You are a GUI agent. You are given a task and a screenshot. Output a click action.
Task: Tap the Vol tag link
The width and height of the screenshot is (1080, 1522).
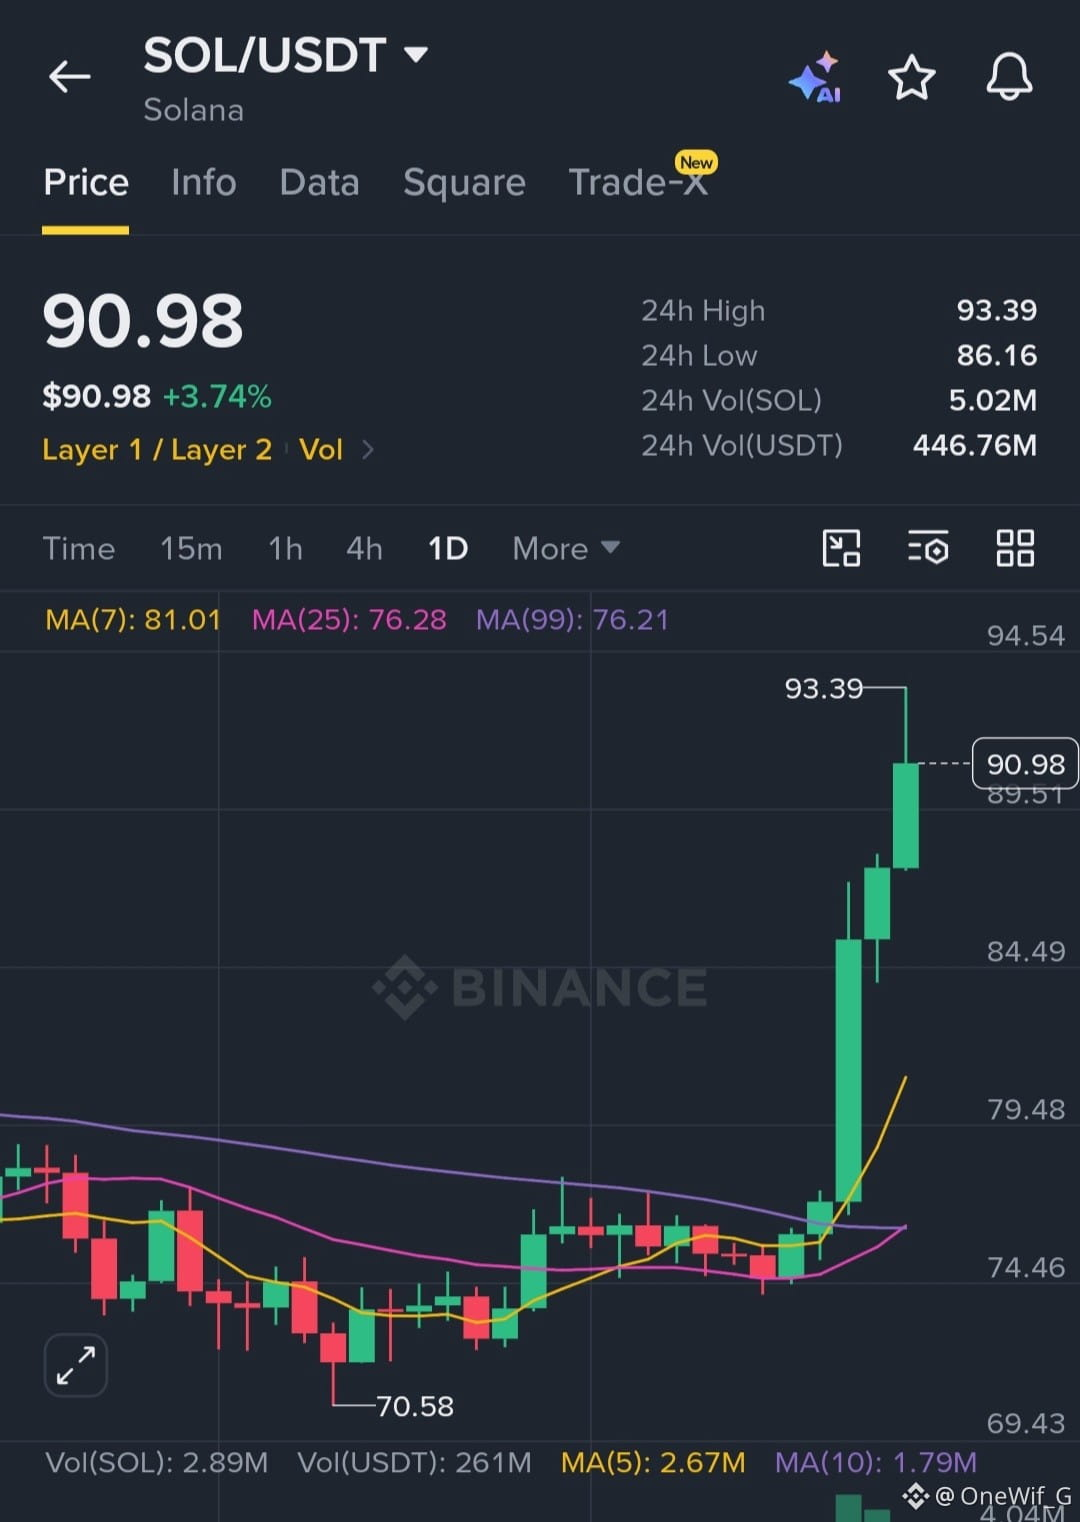321,450
